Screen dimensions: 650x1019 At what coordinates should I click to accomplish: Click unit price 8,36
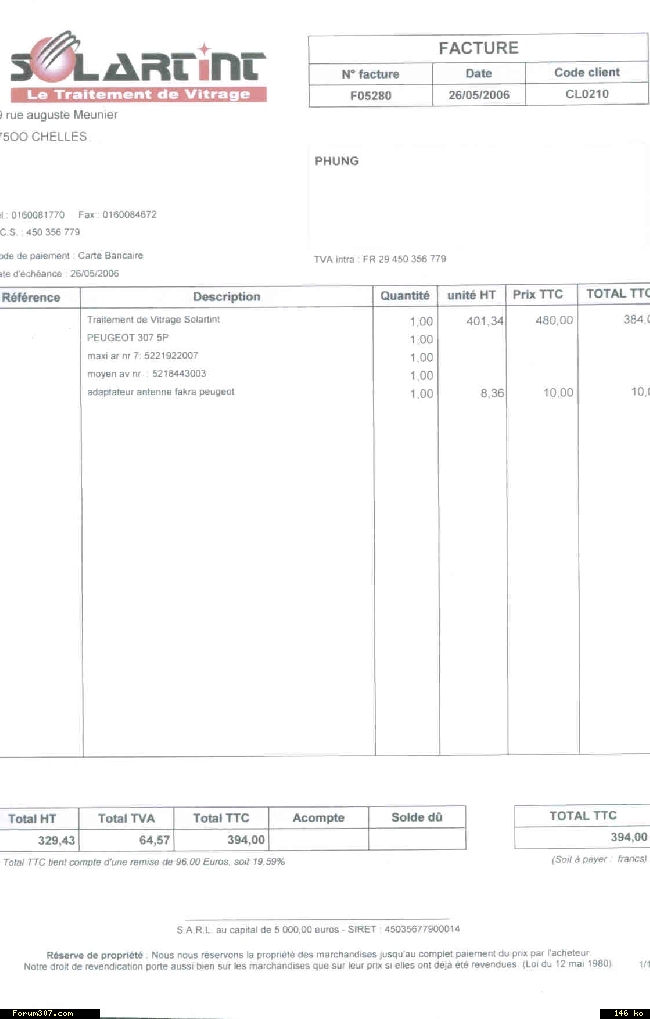[x=492, y=393]
